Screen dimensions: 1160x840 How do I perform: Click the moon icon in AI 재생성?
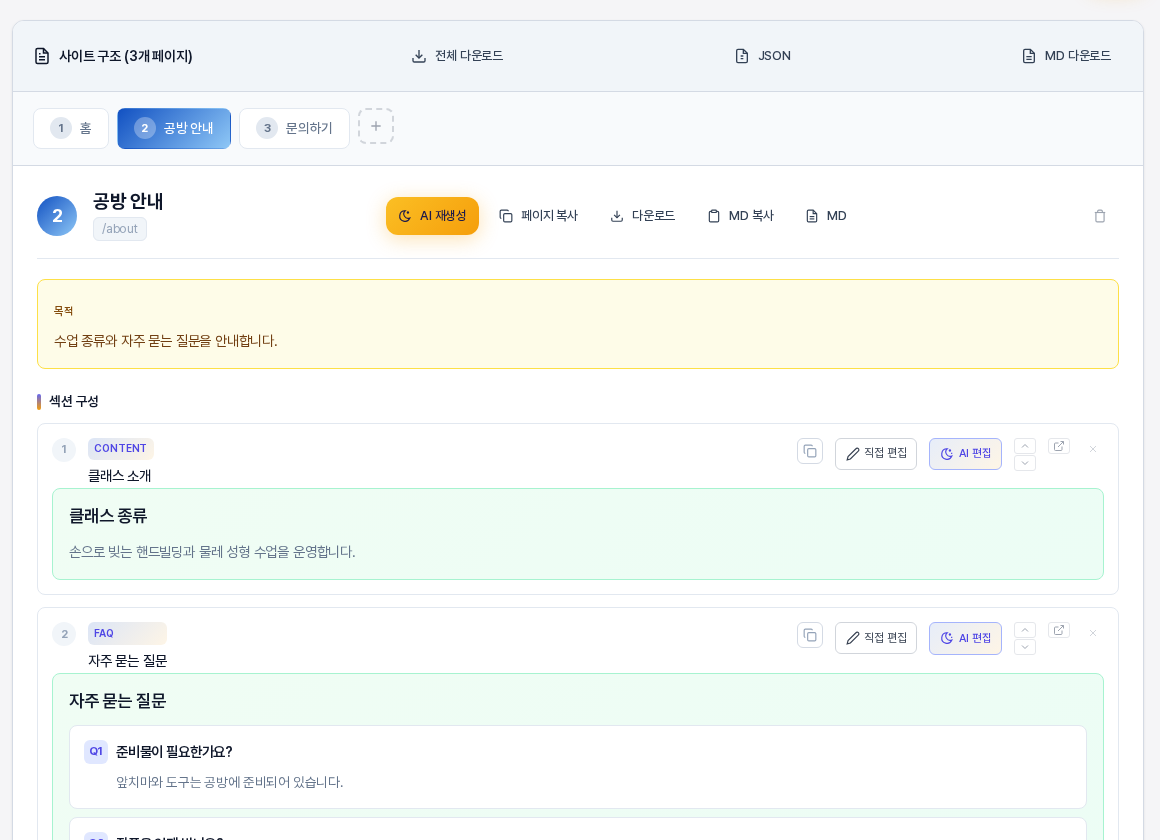[x=405, y=216]
